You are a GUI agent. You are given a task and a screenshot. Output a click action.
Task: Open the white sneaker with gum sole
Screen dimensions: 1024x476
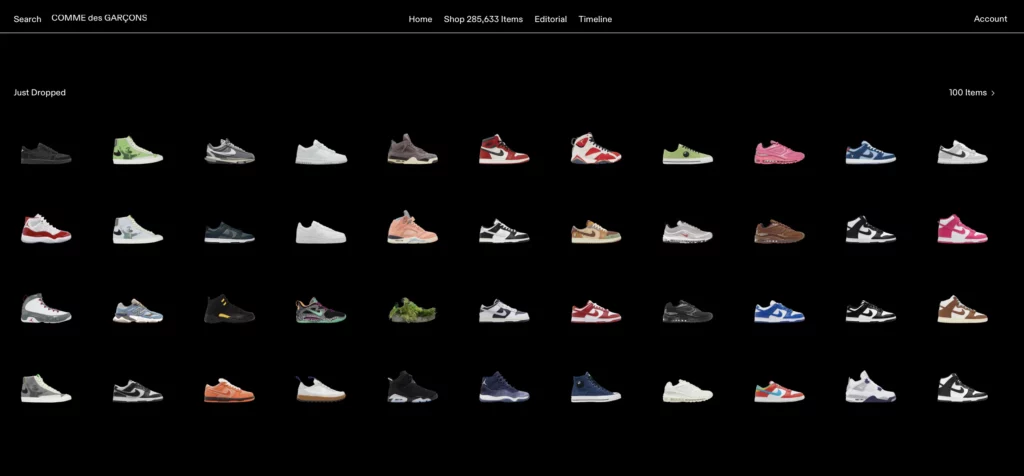tap(320, 389)
